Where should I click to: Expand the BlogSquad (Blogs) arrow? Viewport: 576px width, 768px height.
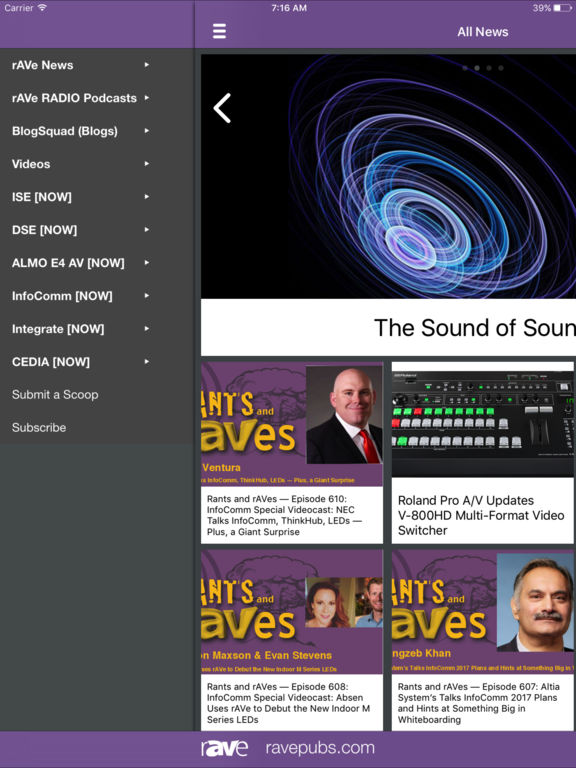pyautogui.click(x=146, y=131)
